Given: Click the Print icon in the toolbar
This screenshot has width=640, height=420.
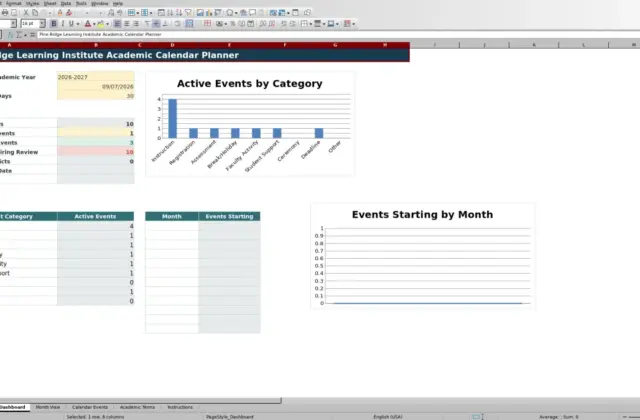Looking at the screenshot, I should [5, 13].
